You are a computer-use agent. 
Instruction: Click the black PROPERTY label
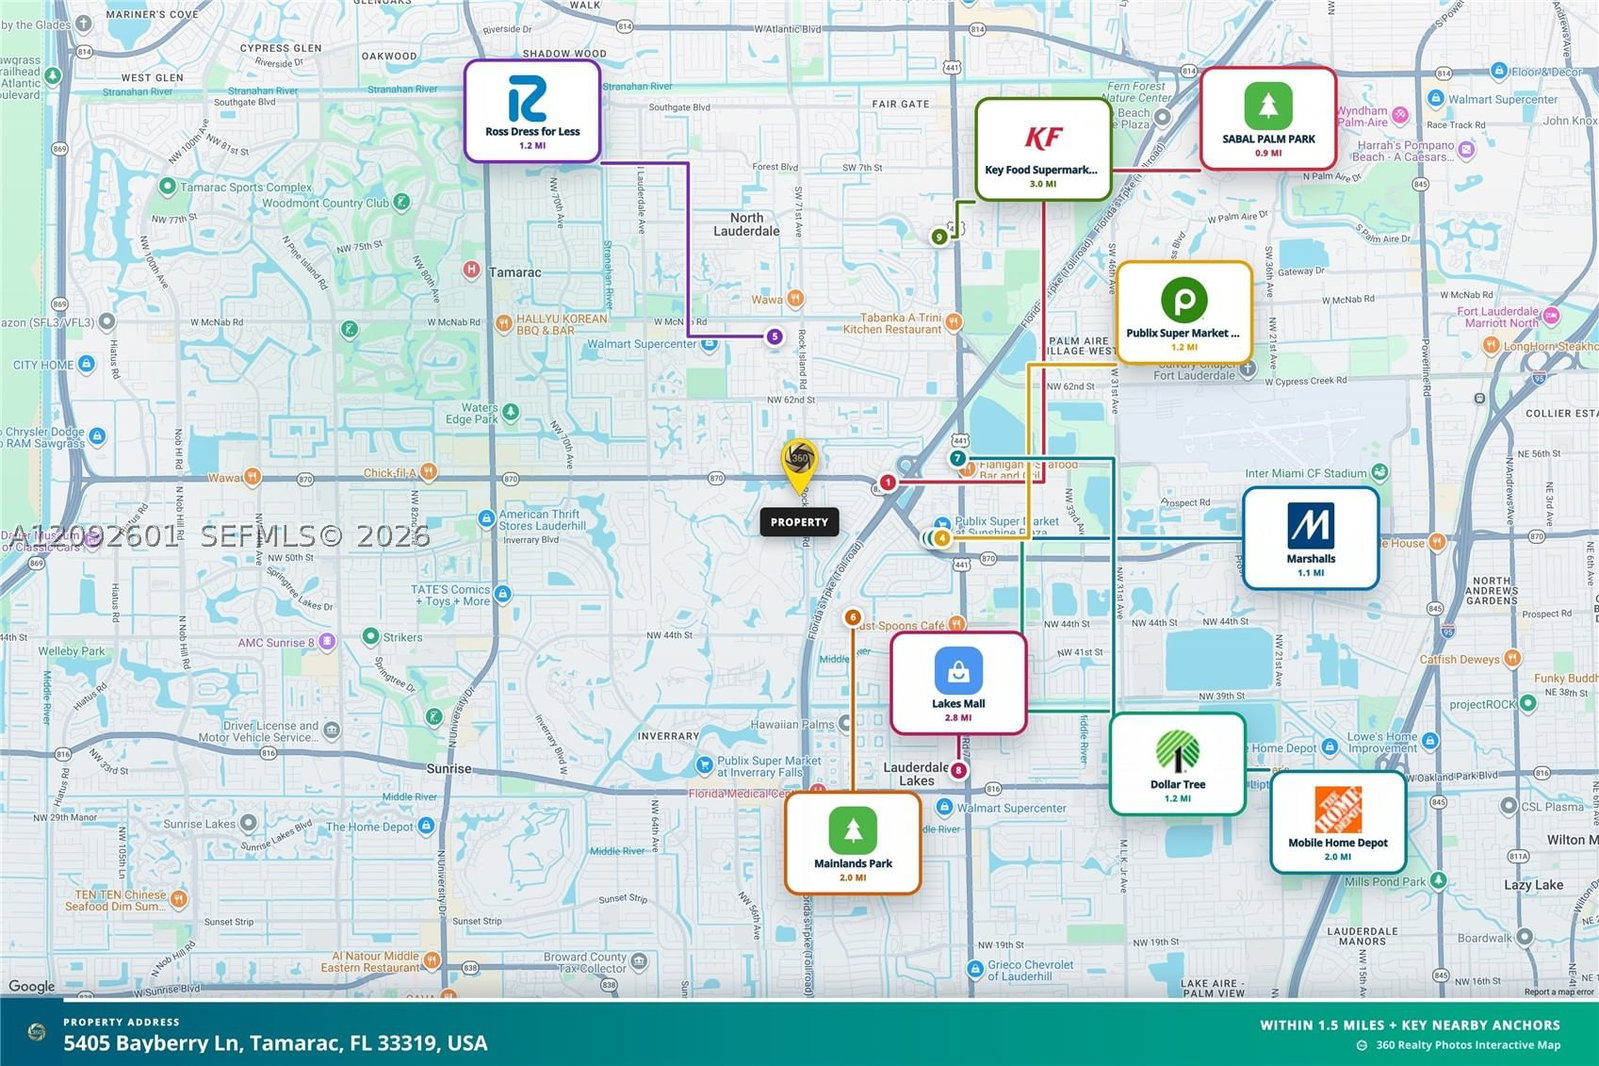tap(799, 522)
